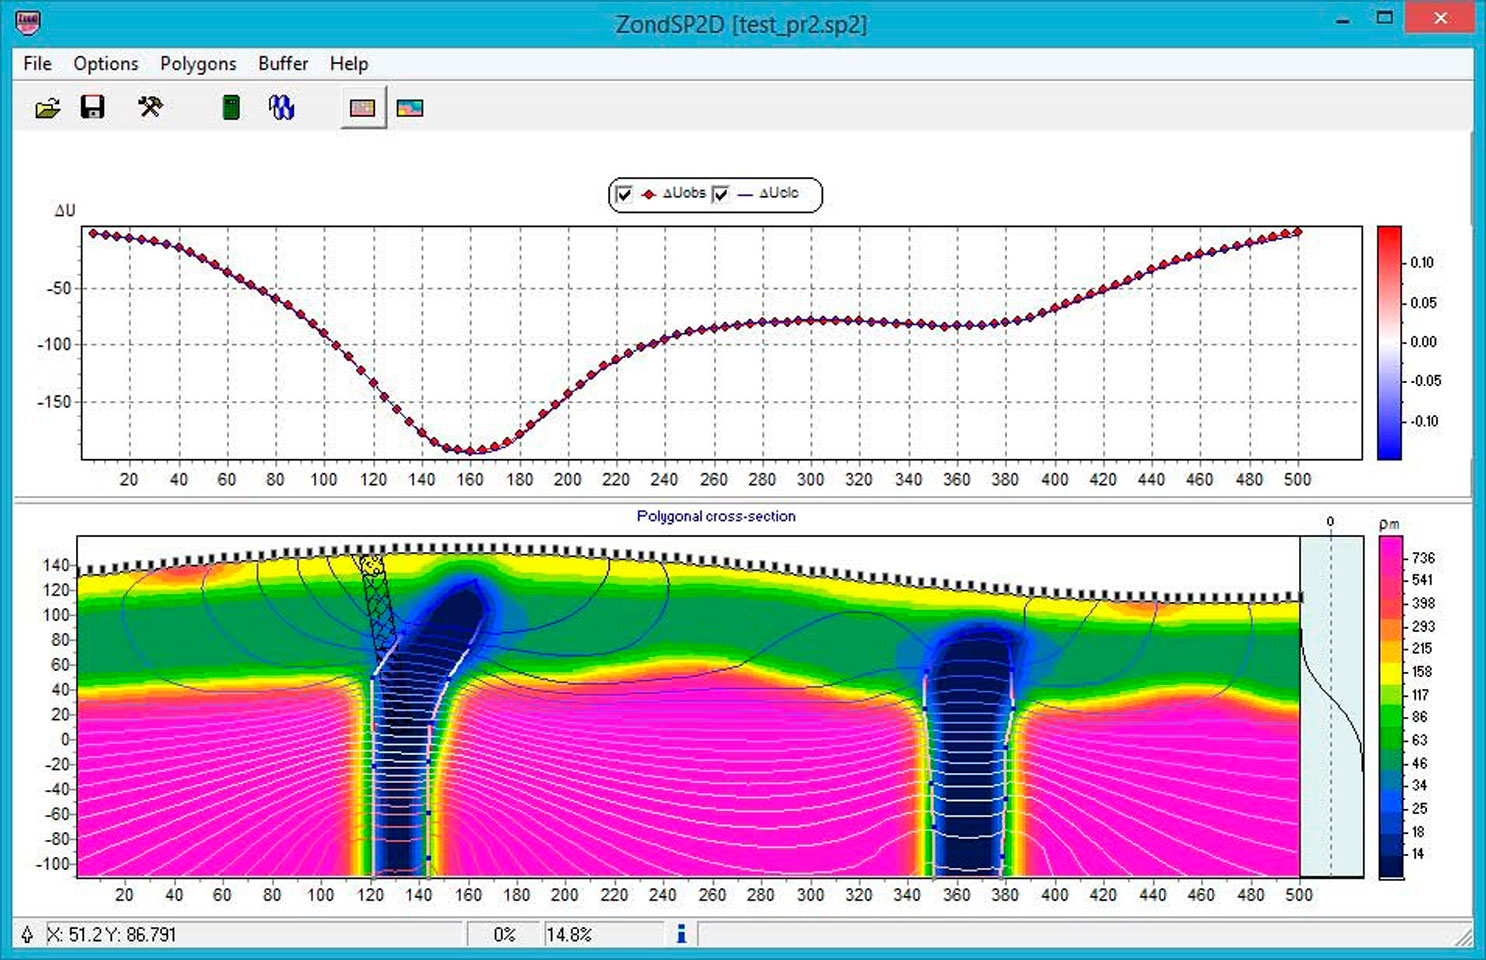1486x960 pixels.
Task: Click the resistivity ρm color scale legend
Action: (1391, 706)
